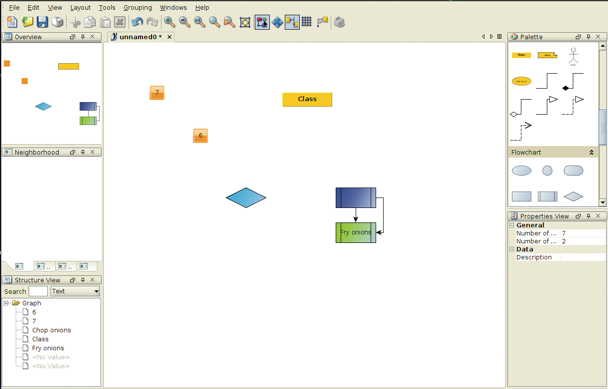The image size is (608, 389).
Task: Click the New document toolbar icon
Action: (12, 22)
